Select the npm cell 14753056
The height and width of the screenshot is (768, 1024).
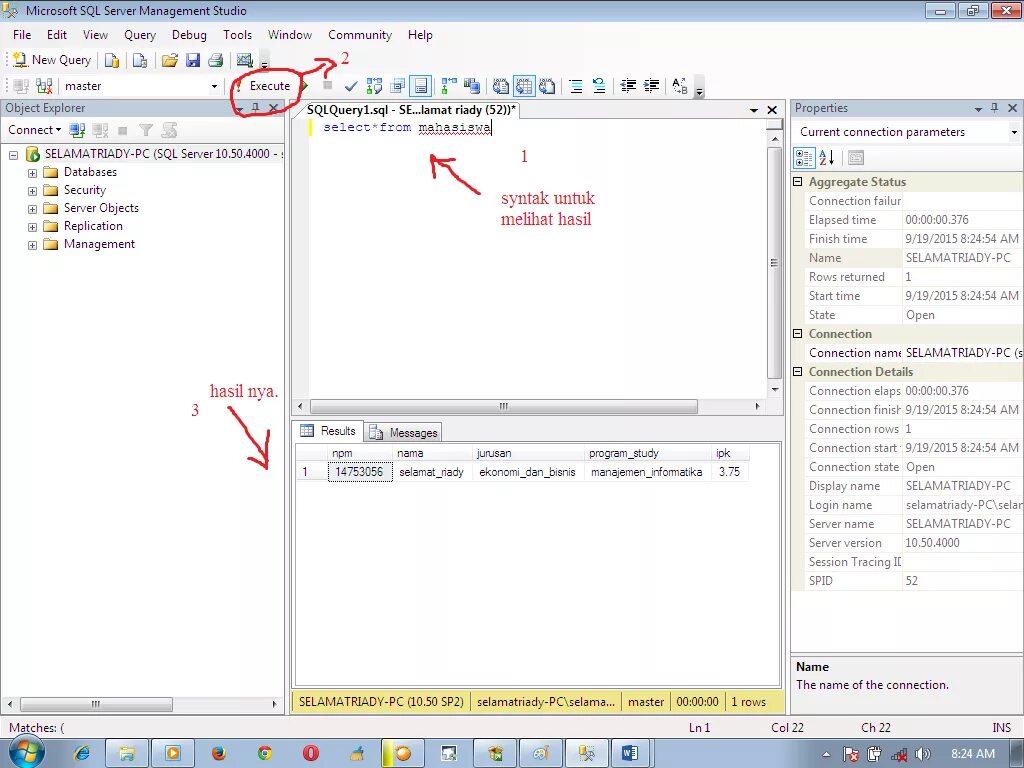[360, 472]
